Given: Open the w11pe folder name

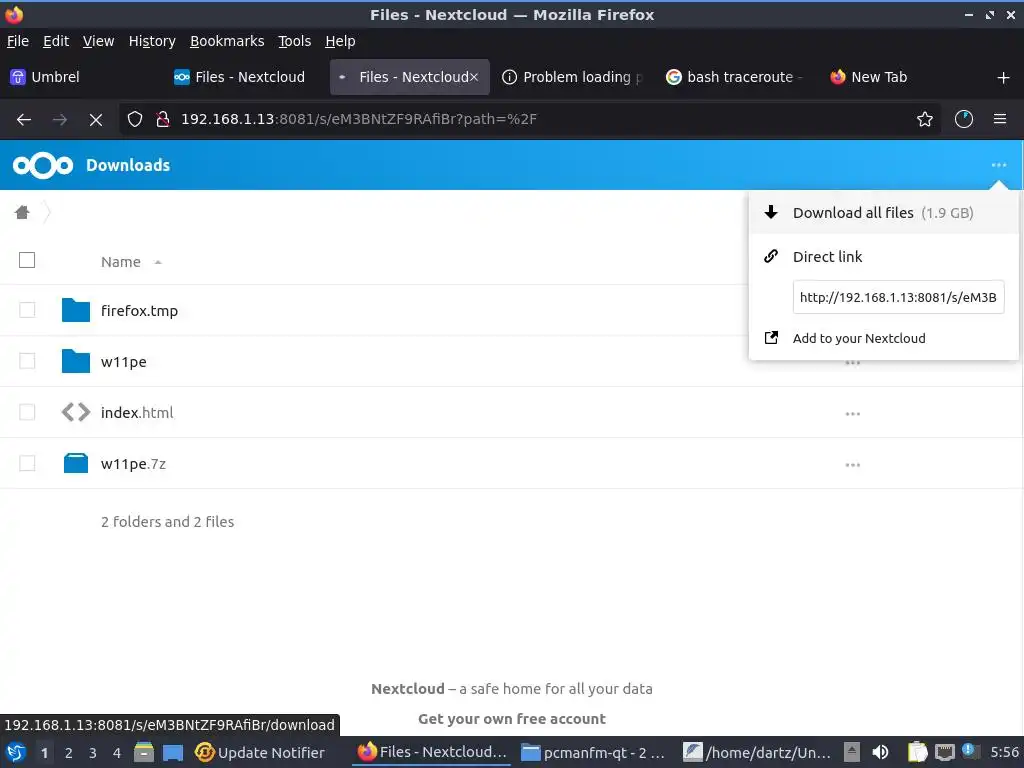Looking at the screenshot, I should tap(123, 362).
